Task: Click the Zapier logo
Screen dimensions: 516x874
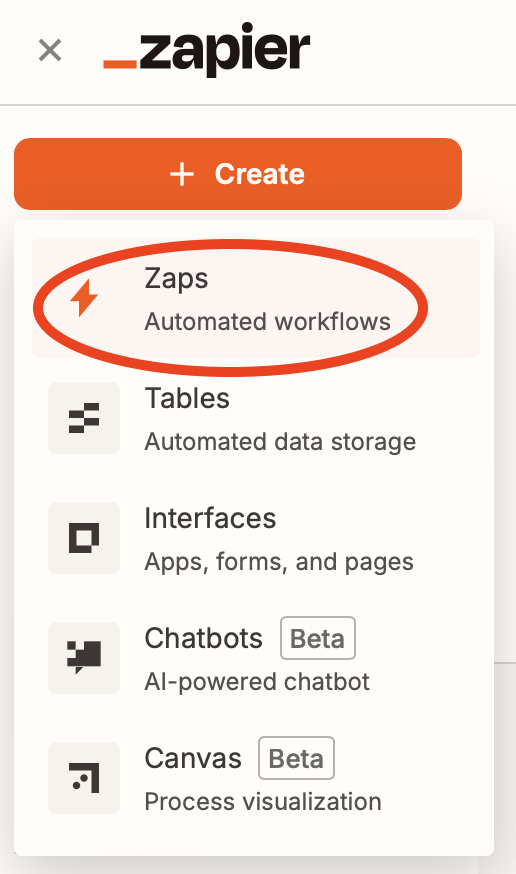Action: click(x=207, y=50)
